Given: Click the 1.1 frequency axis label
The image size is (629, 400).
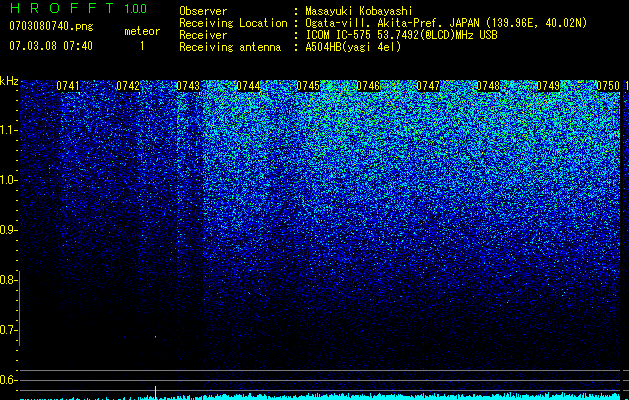Looking at the screenshot, I should [x=8, y=130].
